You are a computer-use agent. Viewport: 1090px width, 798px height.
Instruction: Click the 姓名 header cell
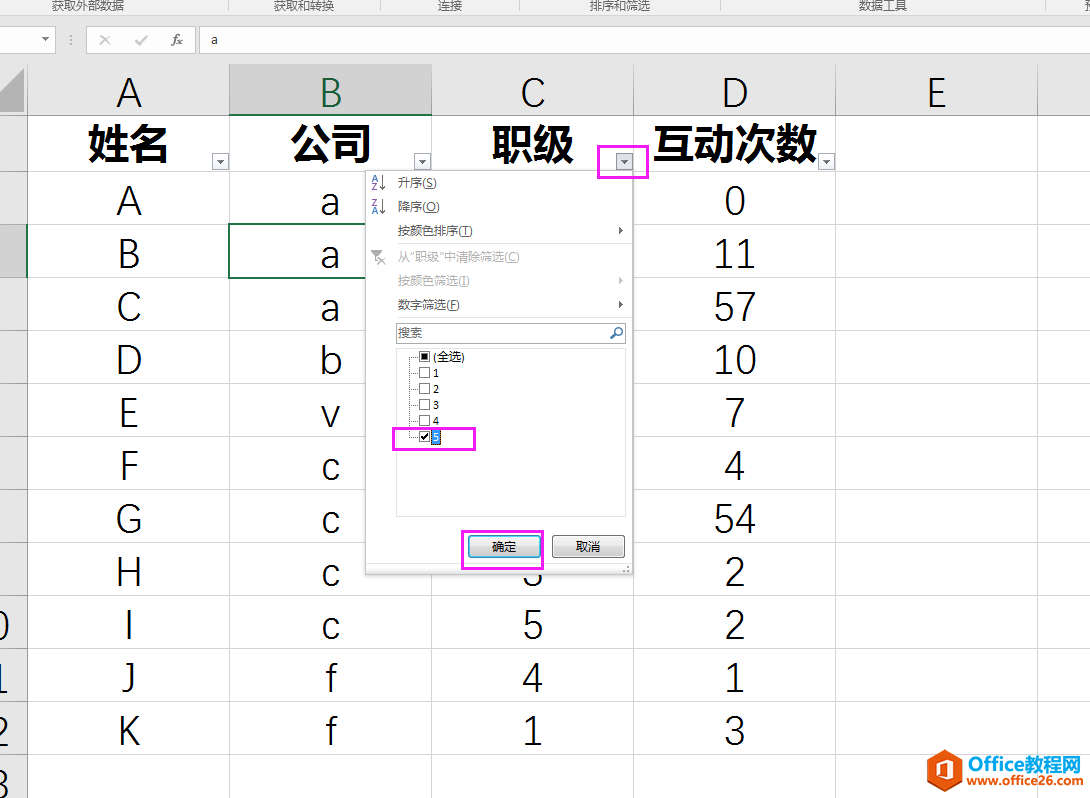click(x=129, y=144)
